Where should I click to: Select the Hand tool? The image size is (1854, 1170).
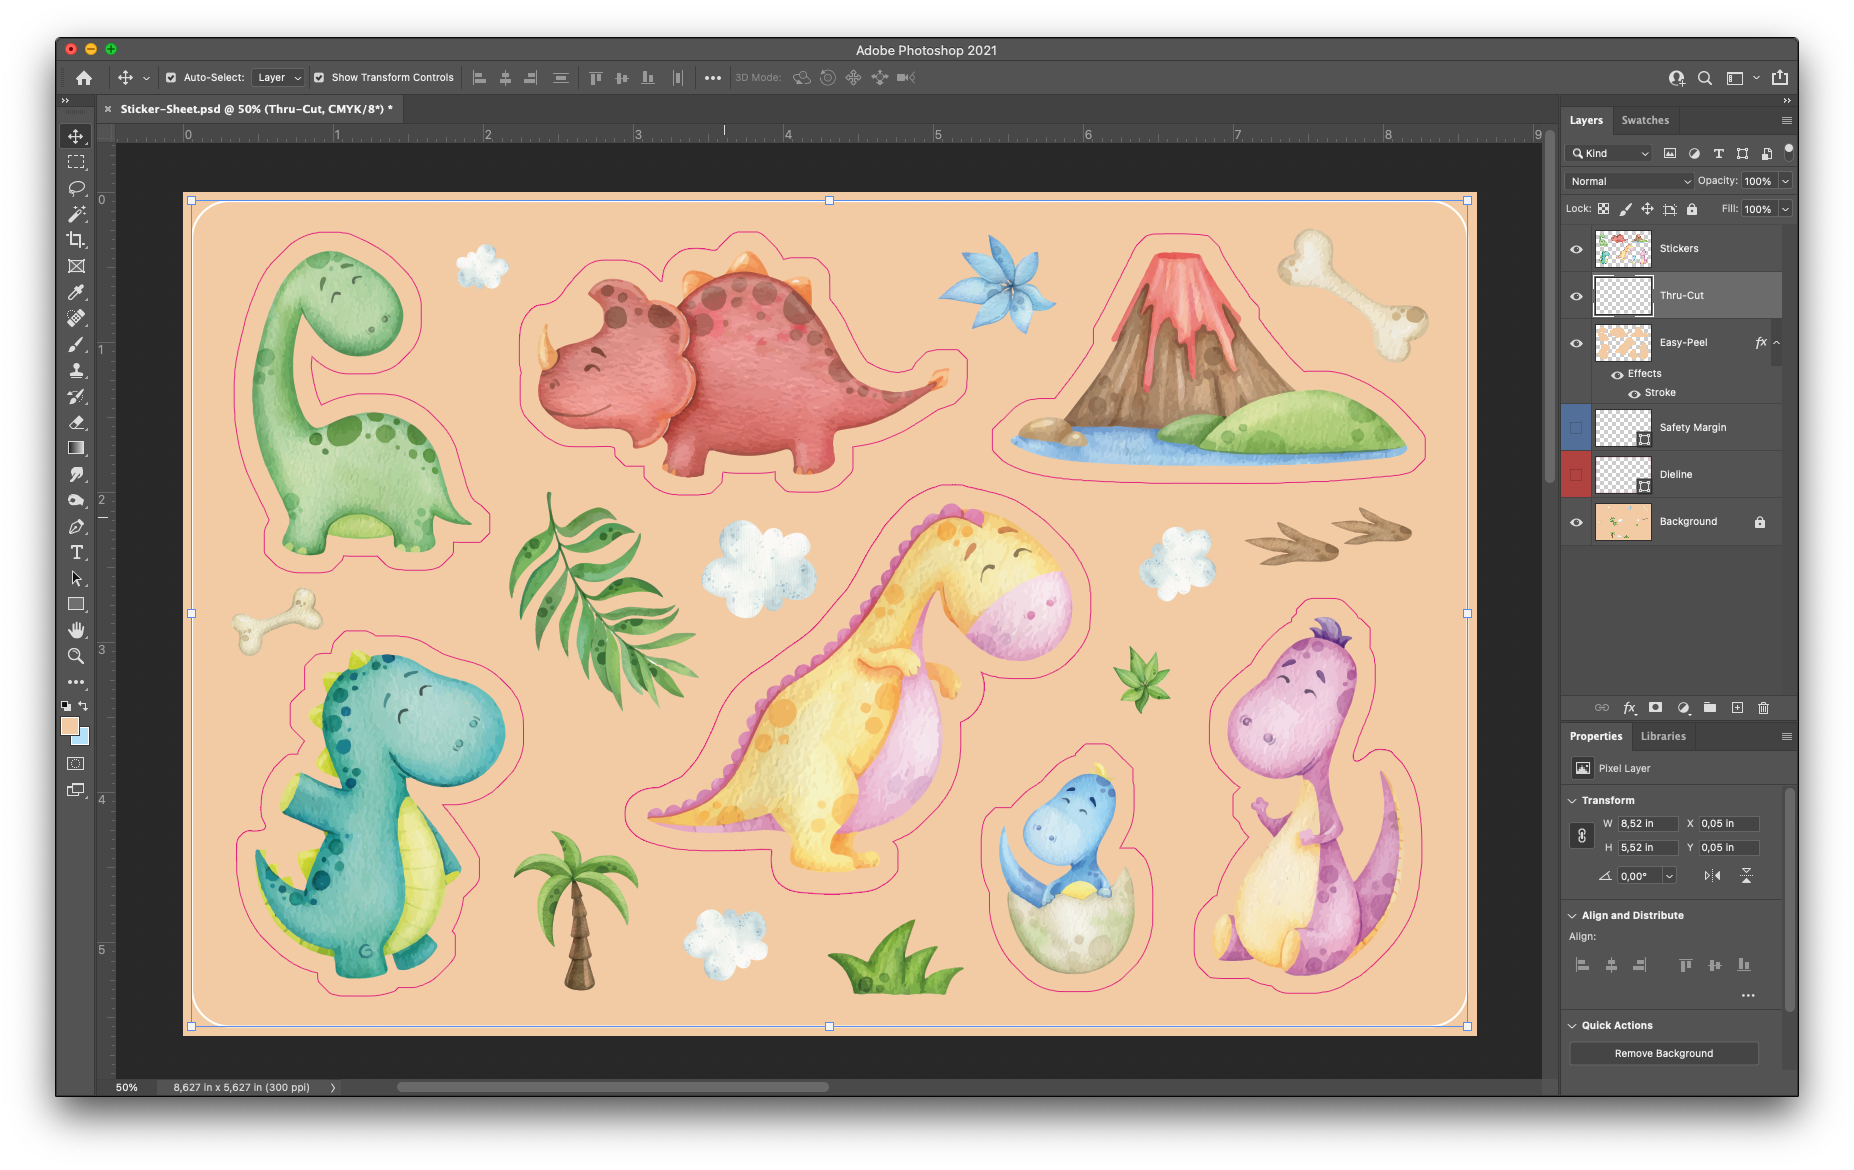[77, 630]
